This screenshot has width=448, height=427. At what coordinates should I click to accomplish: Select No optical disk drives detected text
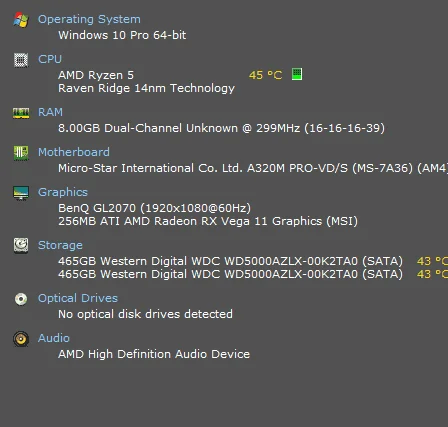145,314
